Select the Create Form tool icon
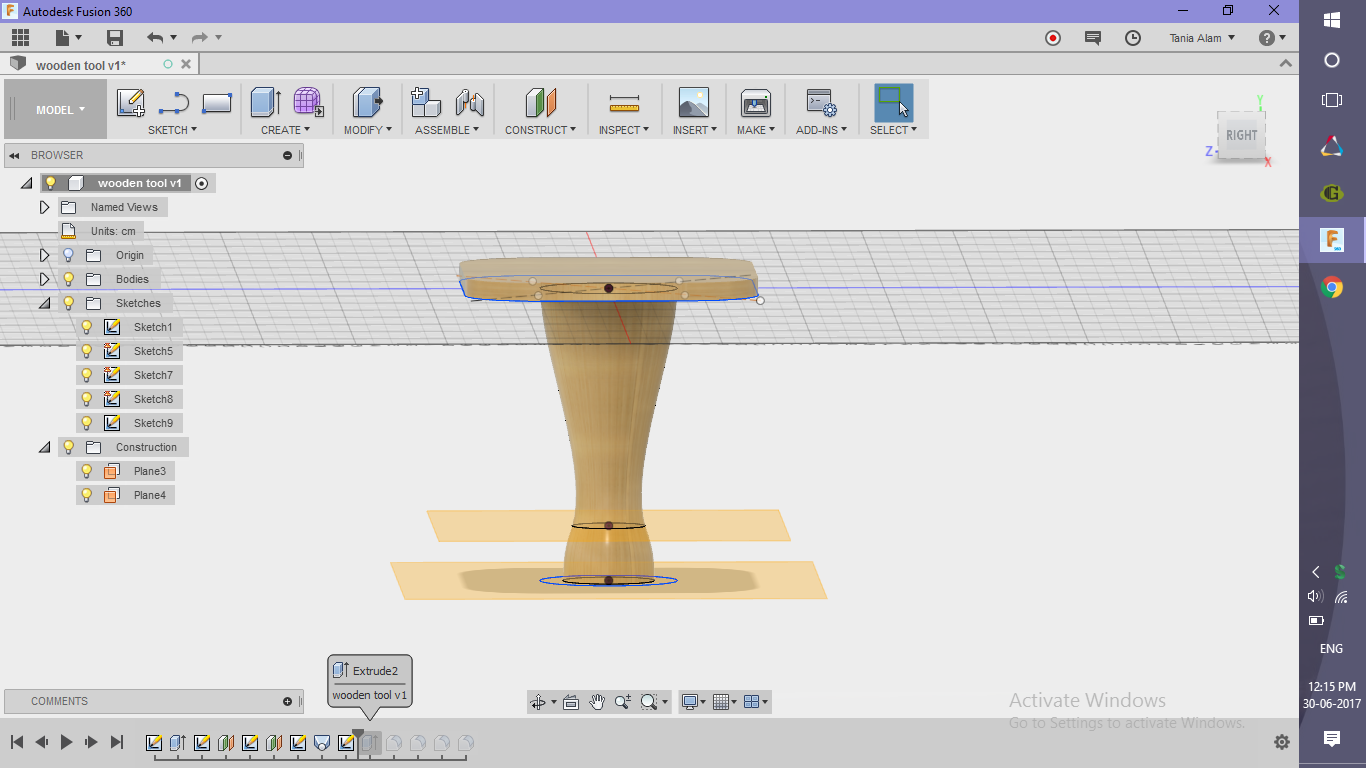 point(308,103)
